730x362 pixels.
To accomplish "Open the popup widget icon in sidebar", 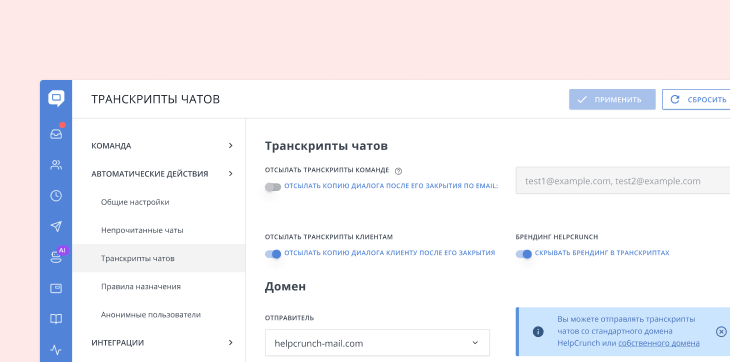I will (x=56, y=288).
